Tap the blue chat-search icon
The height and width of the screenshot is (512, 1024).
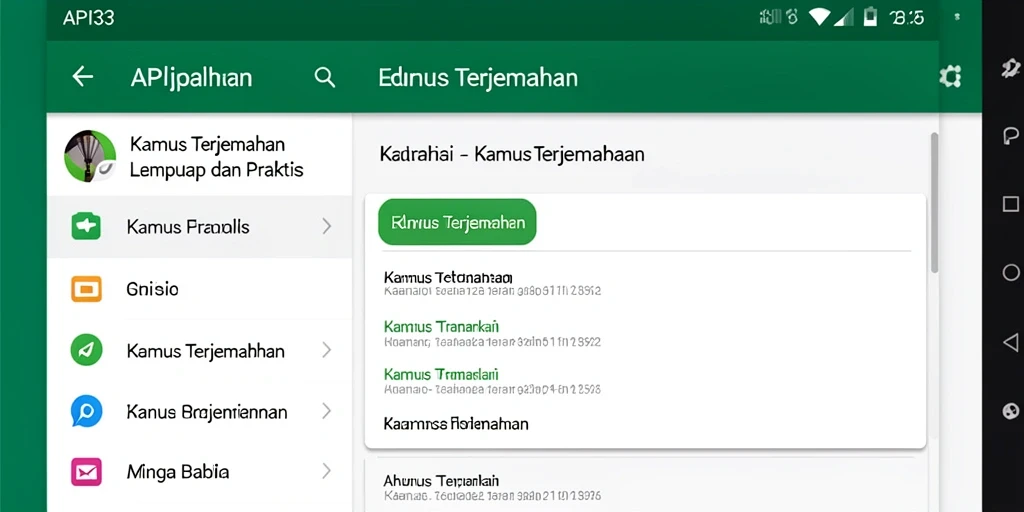pos(86,411)
